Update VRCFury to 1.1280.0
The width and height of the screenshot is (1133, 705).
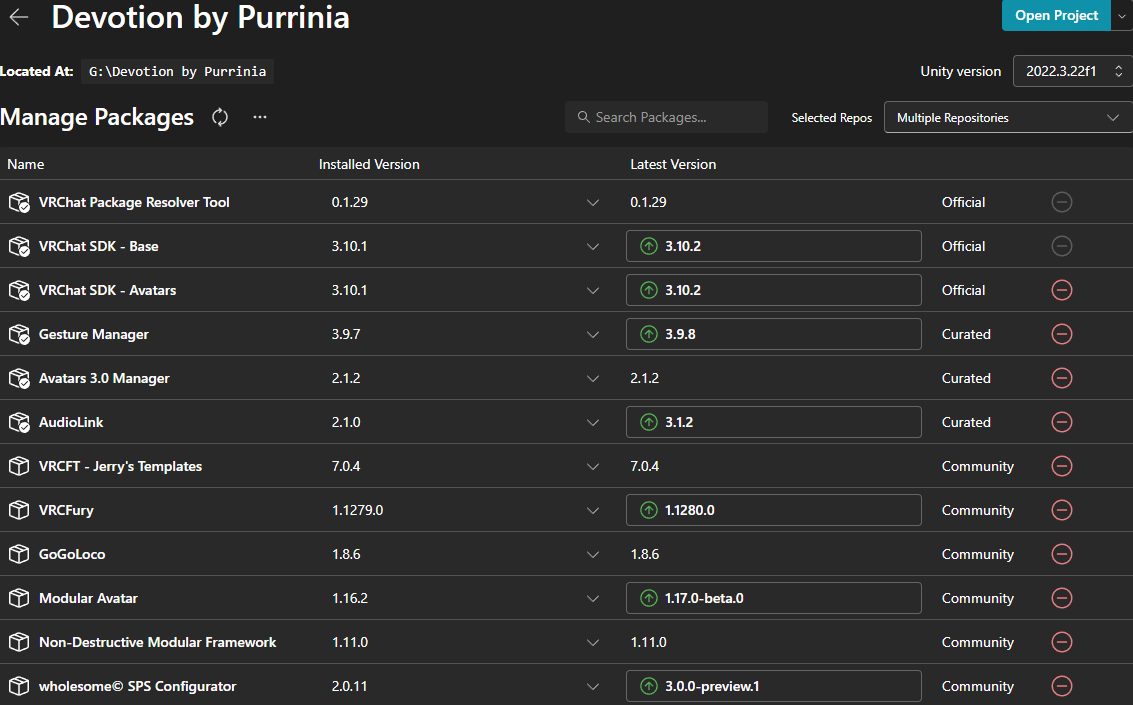pos(773,510)
